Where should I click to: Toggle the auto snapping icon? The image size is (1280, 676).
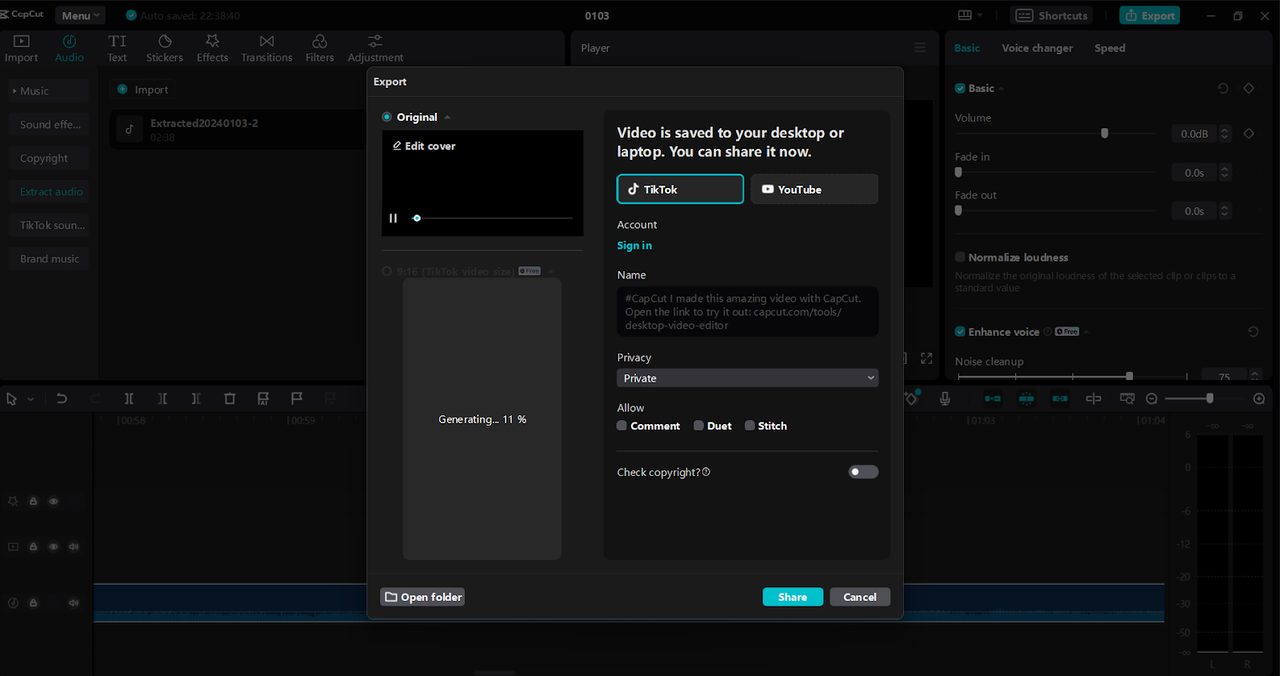(x=1026, y=398)
